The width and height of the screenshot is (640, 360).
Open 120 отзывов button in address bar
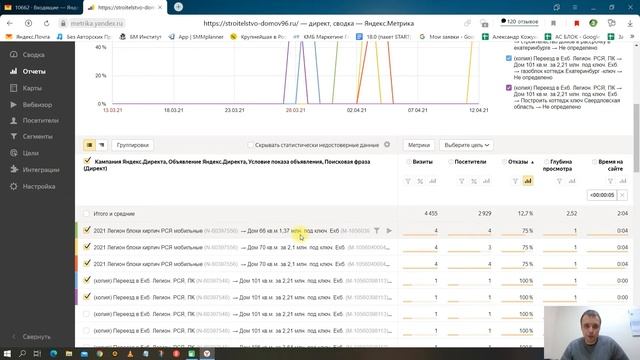tap(520, 22)
